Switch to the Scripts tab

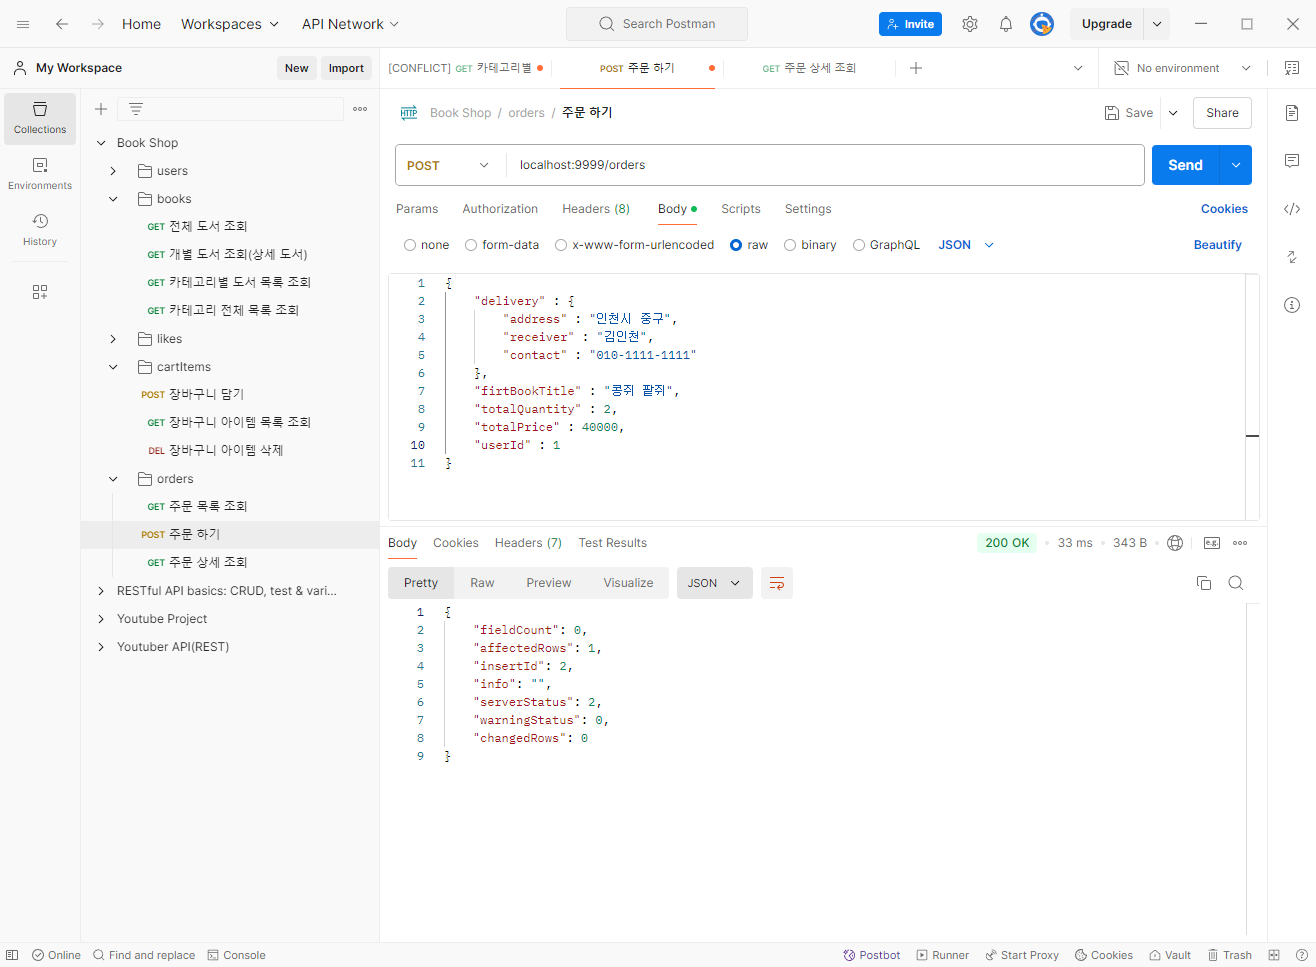[741, 209]
